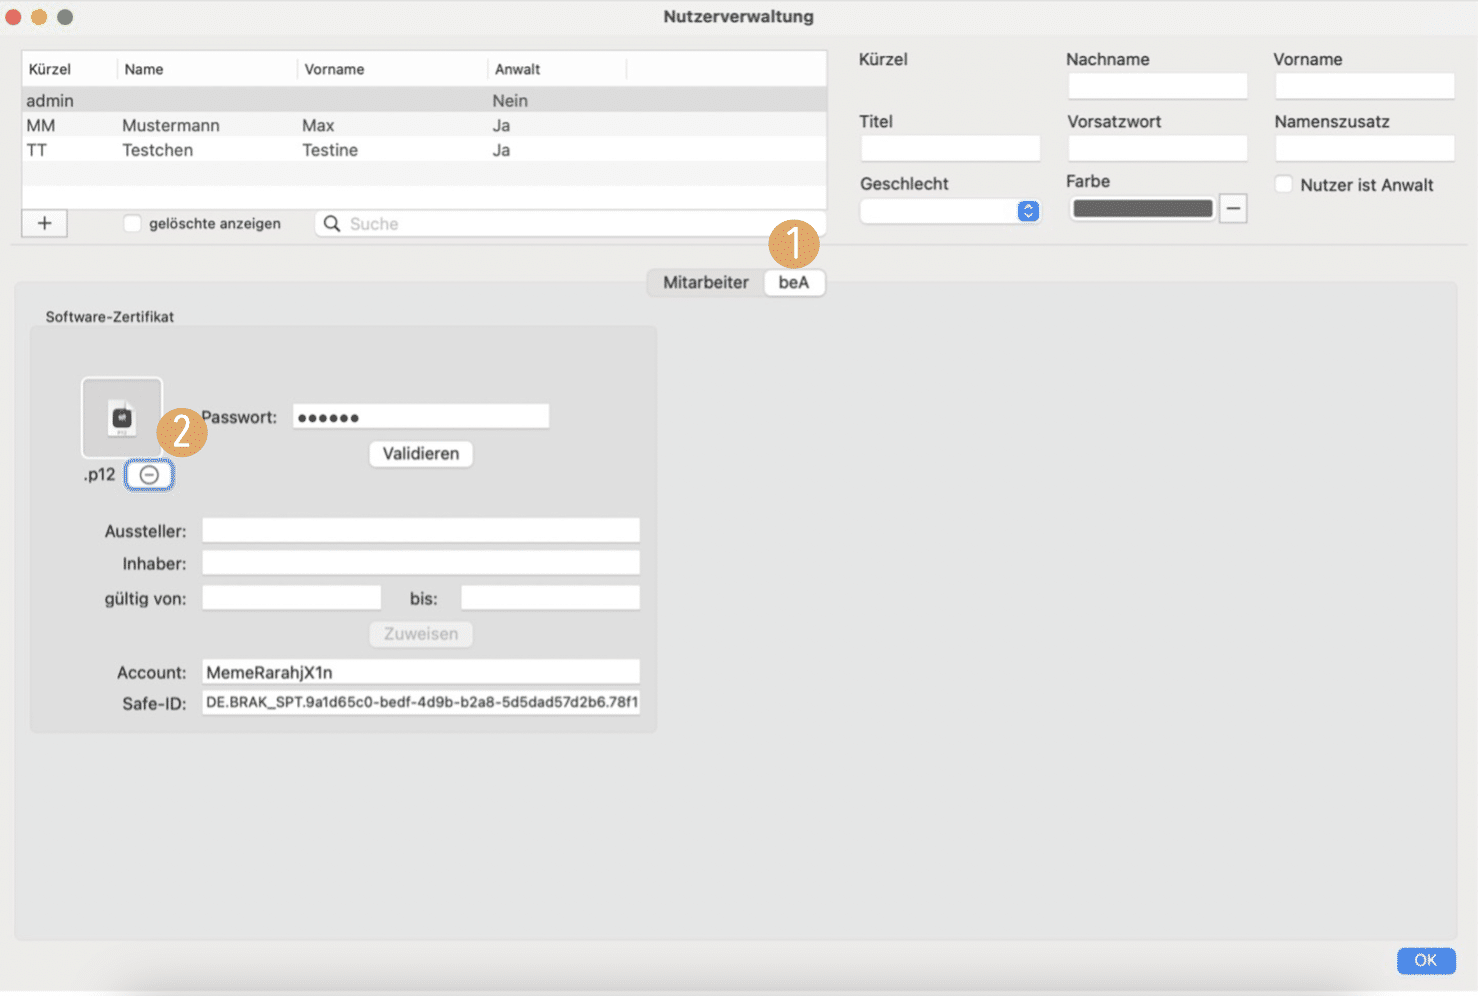Viewport: 1478px width, 996px height.
Task: Open the Geschlecht dropdown
Action: tap(950, 211)
